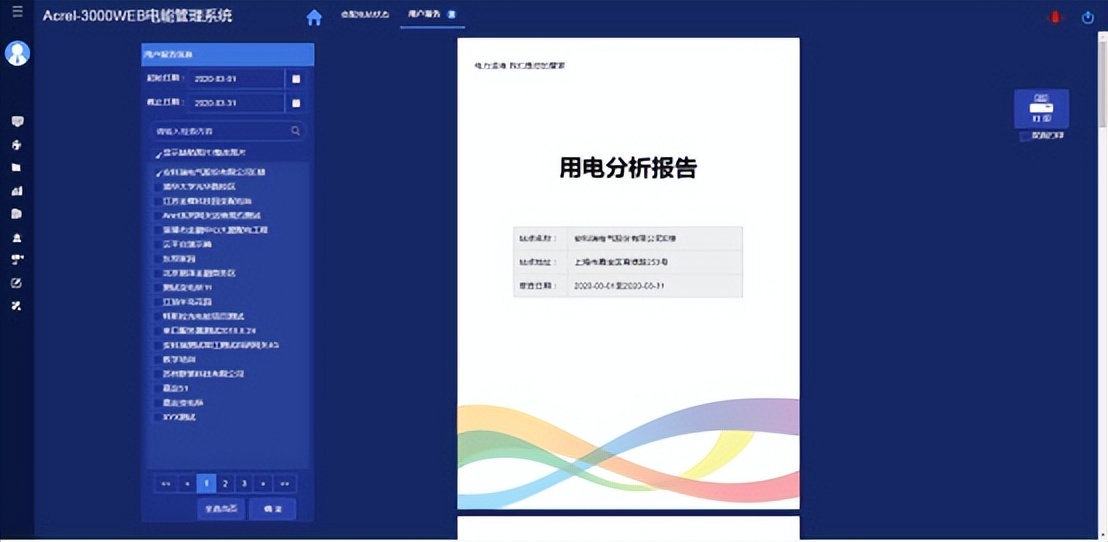Check the XYX测试 item checkbox
The height and width of the screenshot is (542, 1108).
[x=156, y=417]
